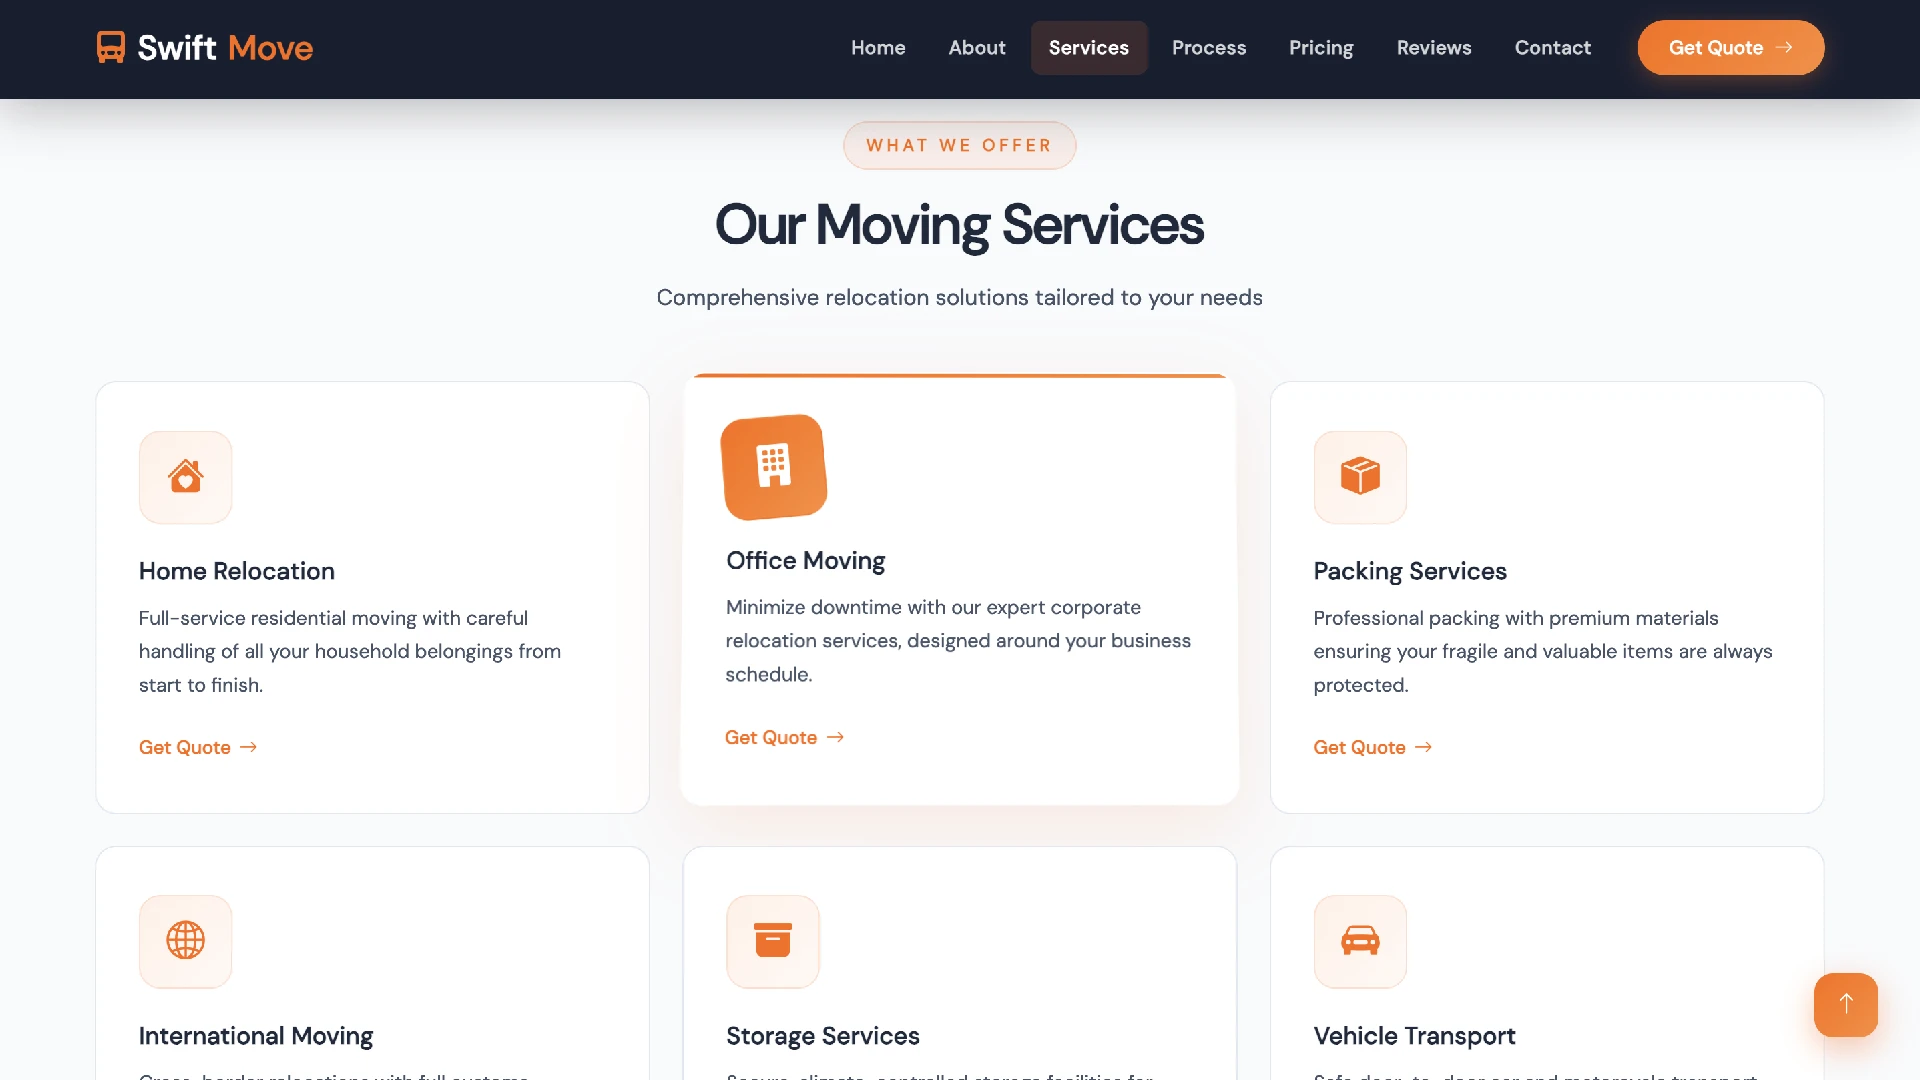Click the scroll-to-top arrow button
Image resolution: width=1920 pixels, height=1080 pixels.
(1846, 1004)
